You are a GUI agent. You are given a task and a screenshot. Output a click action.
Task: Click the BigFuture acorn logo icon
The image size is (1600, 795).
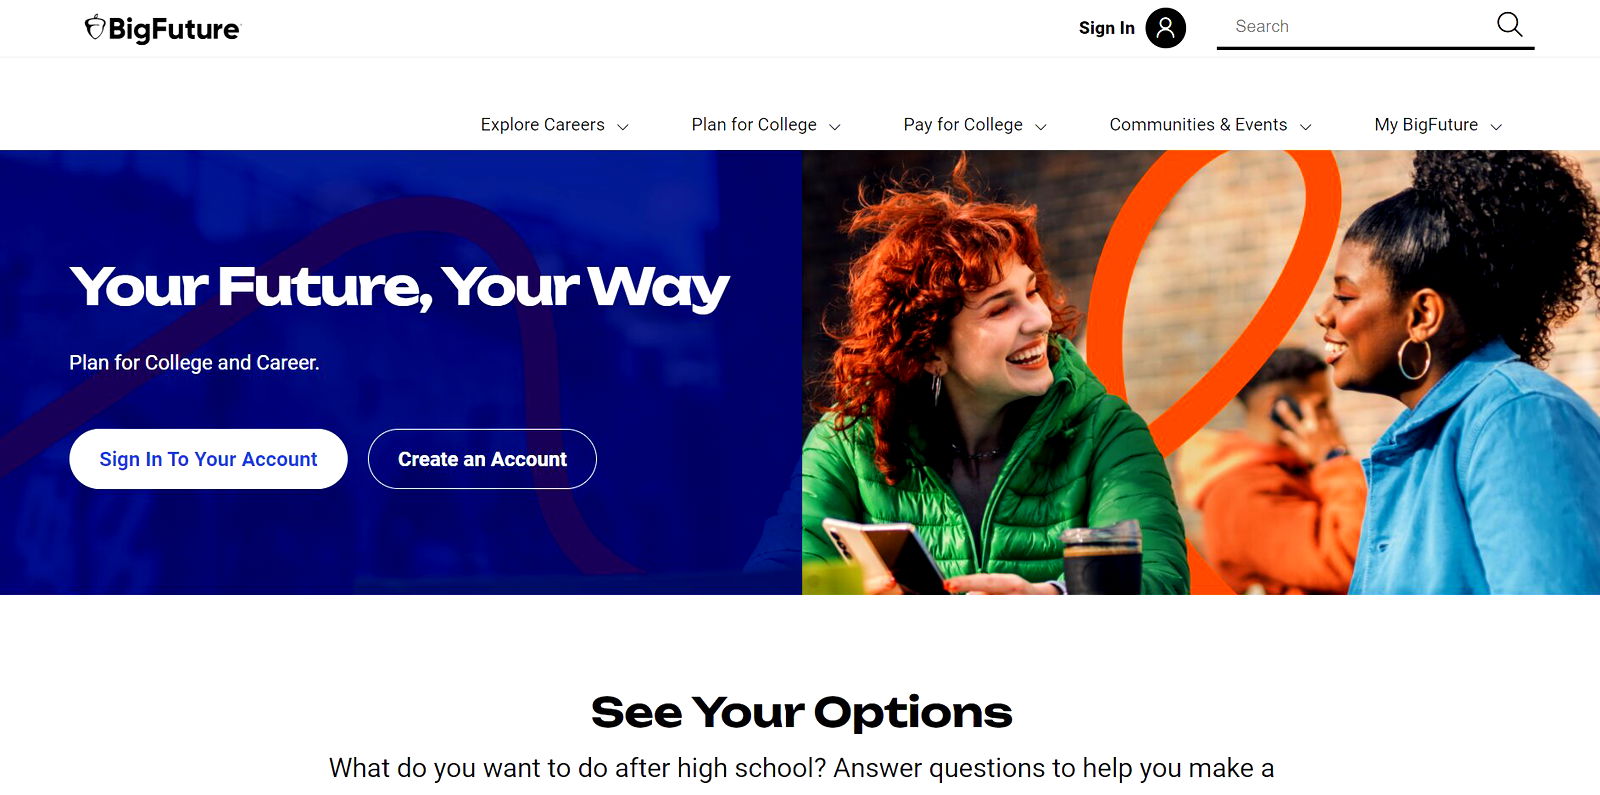pyautogui.click(x=95, y=27)
